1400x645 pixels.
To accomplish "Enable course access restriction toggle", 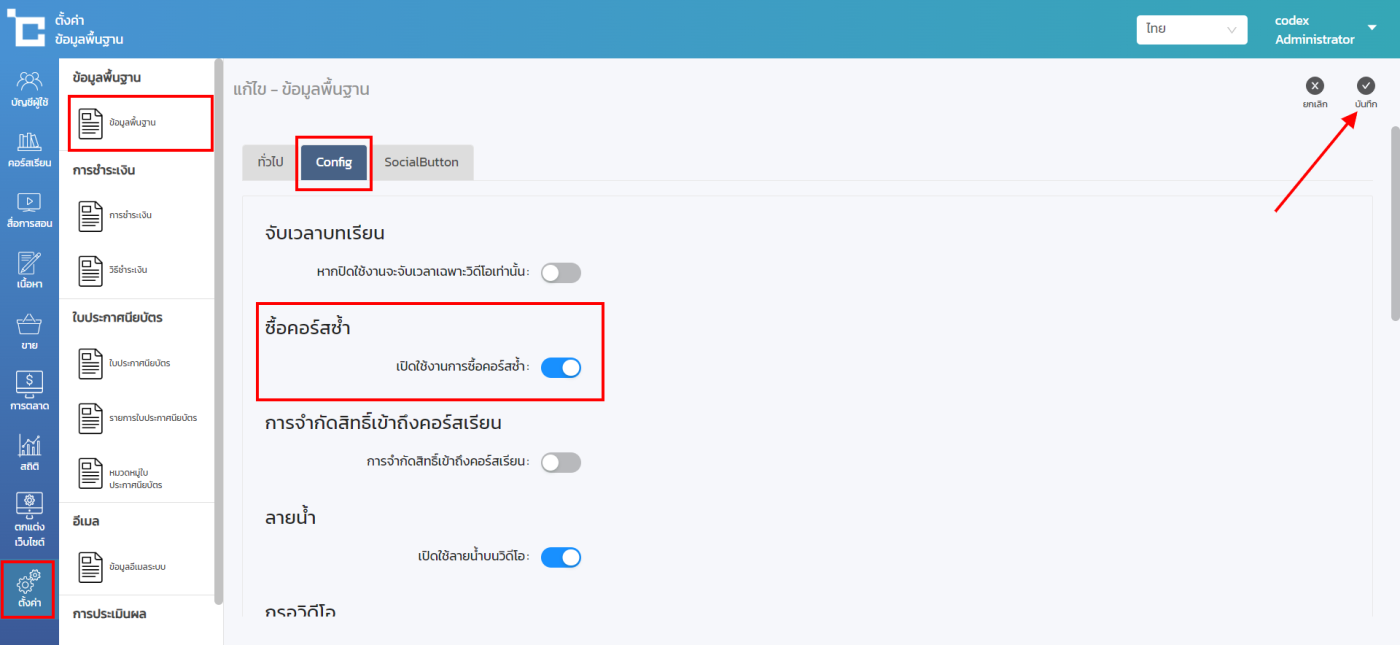I will [560, 462].
